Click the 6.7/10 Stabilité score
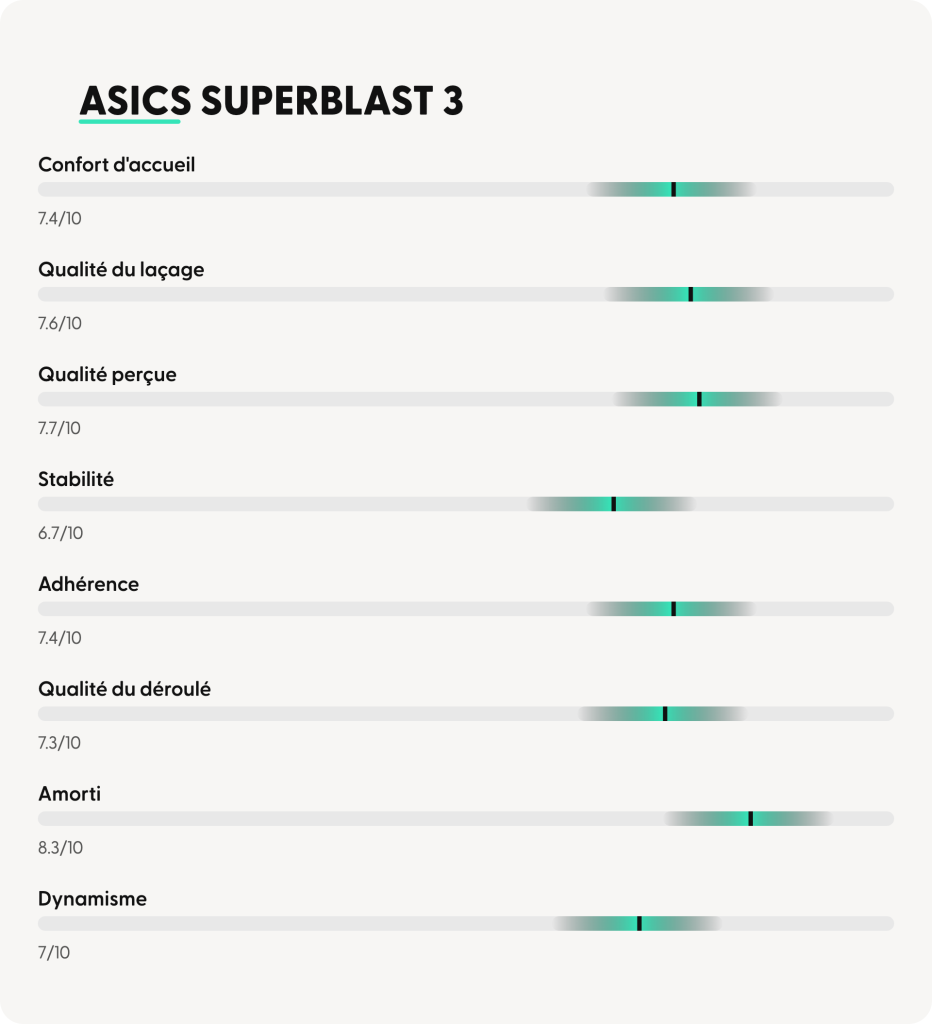This screenshot has height=1024, width=932. 60,533
